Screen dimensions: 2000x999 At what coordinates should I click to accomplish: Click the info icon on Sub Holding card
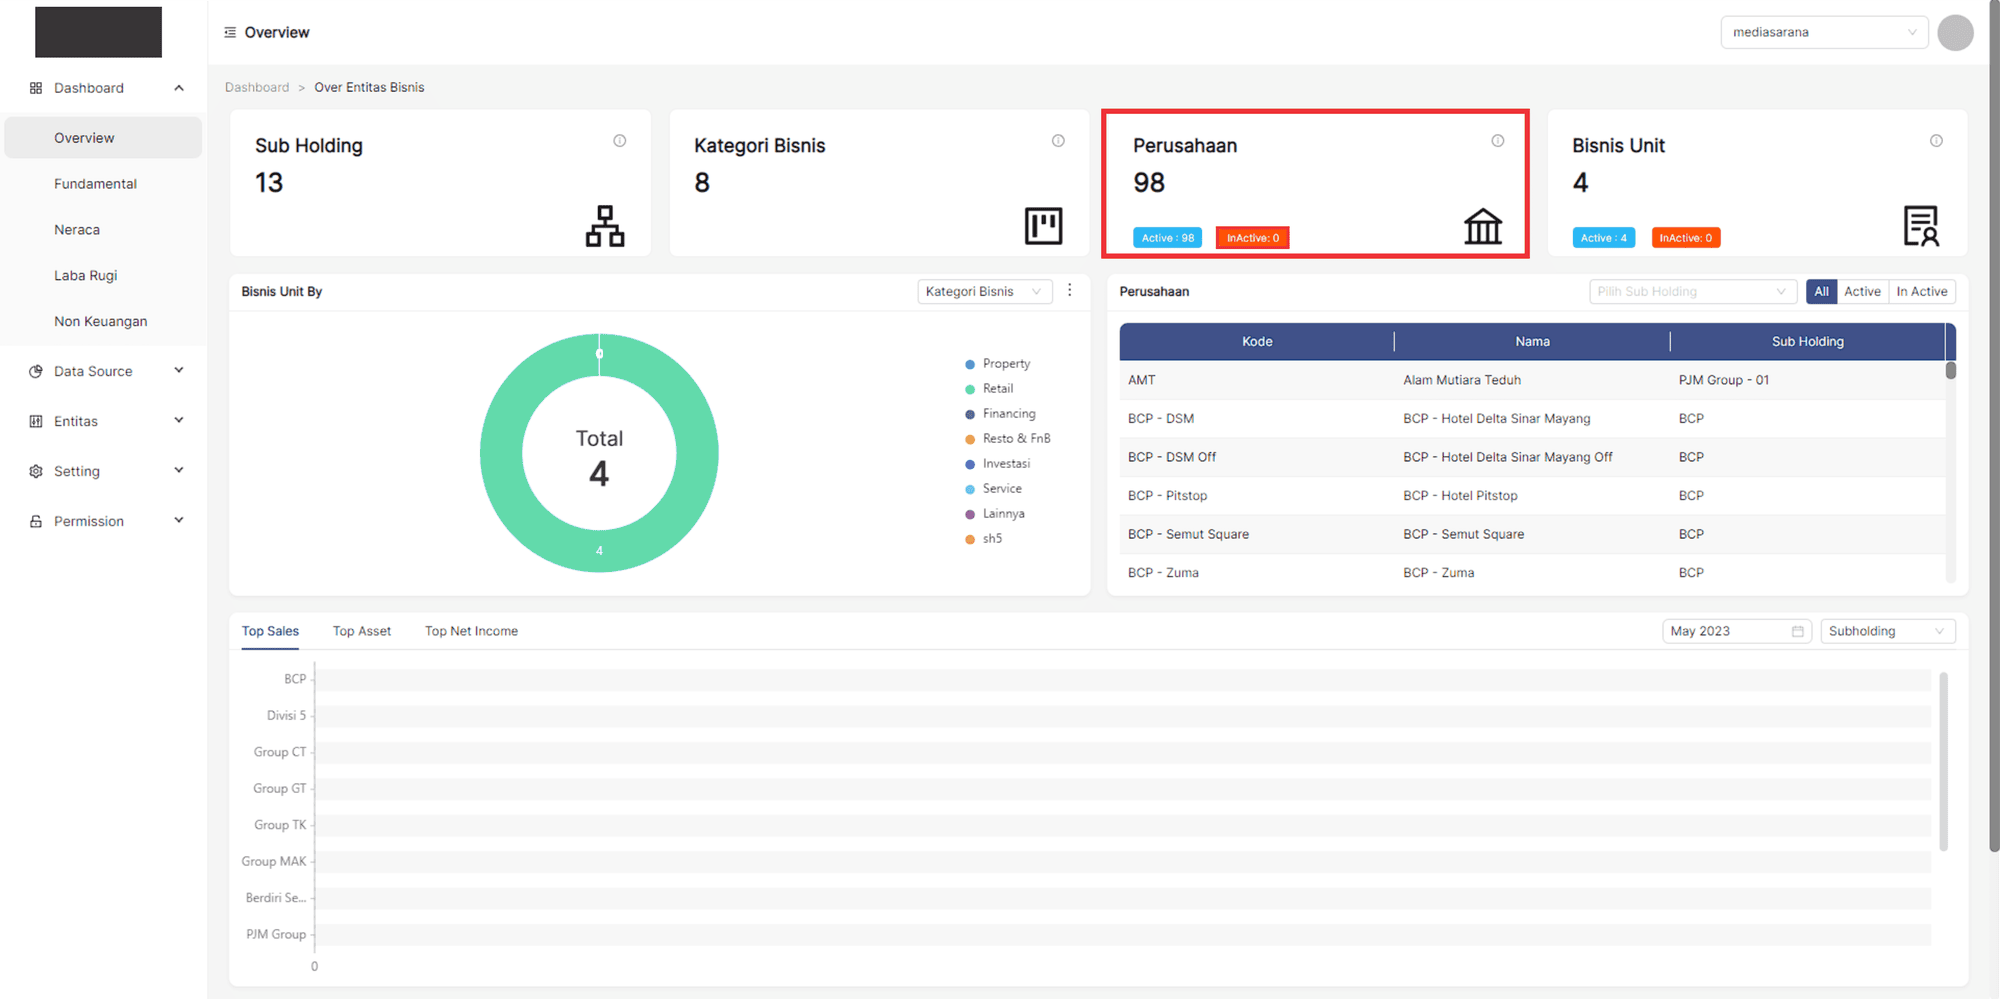pos(620,141)
